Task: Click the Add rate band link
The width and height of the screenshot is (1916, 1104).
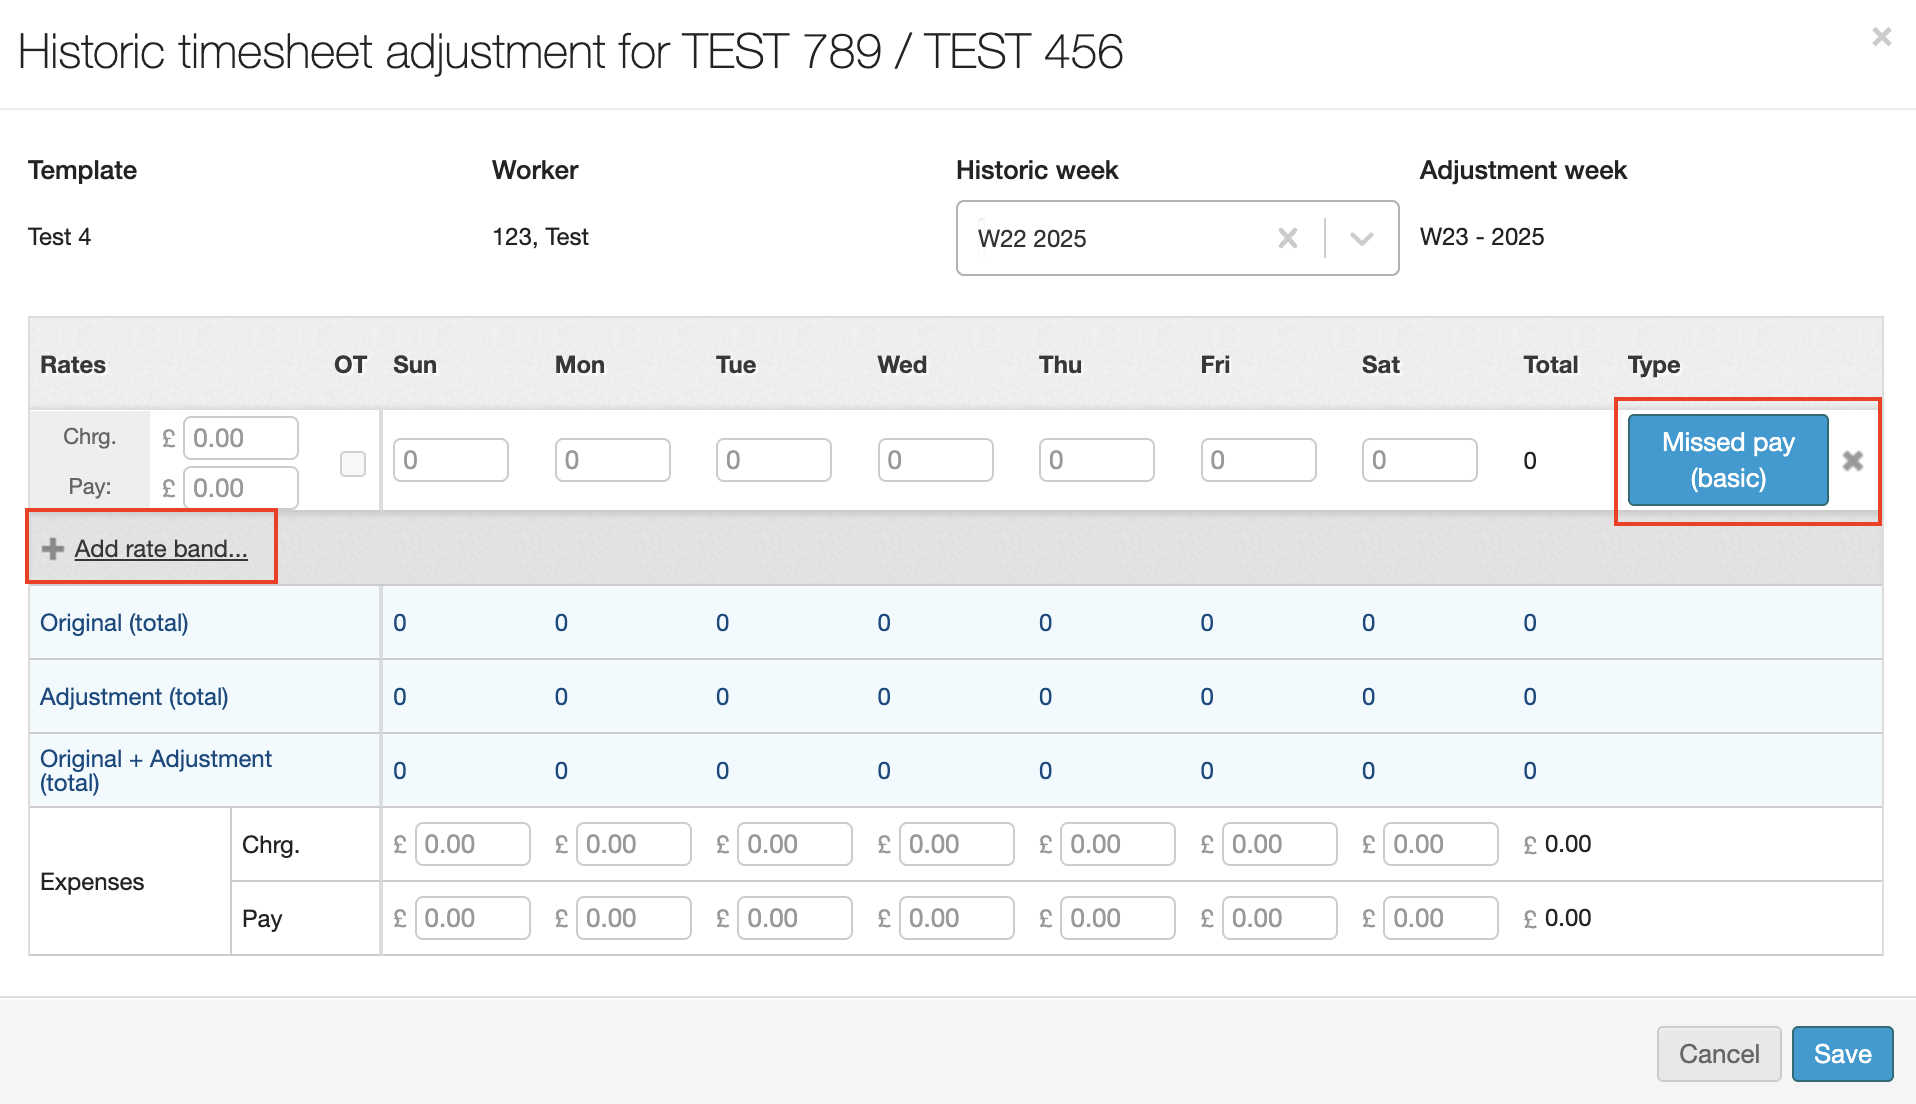Action: pyautogui.click(x=161, y=549)
